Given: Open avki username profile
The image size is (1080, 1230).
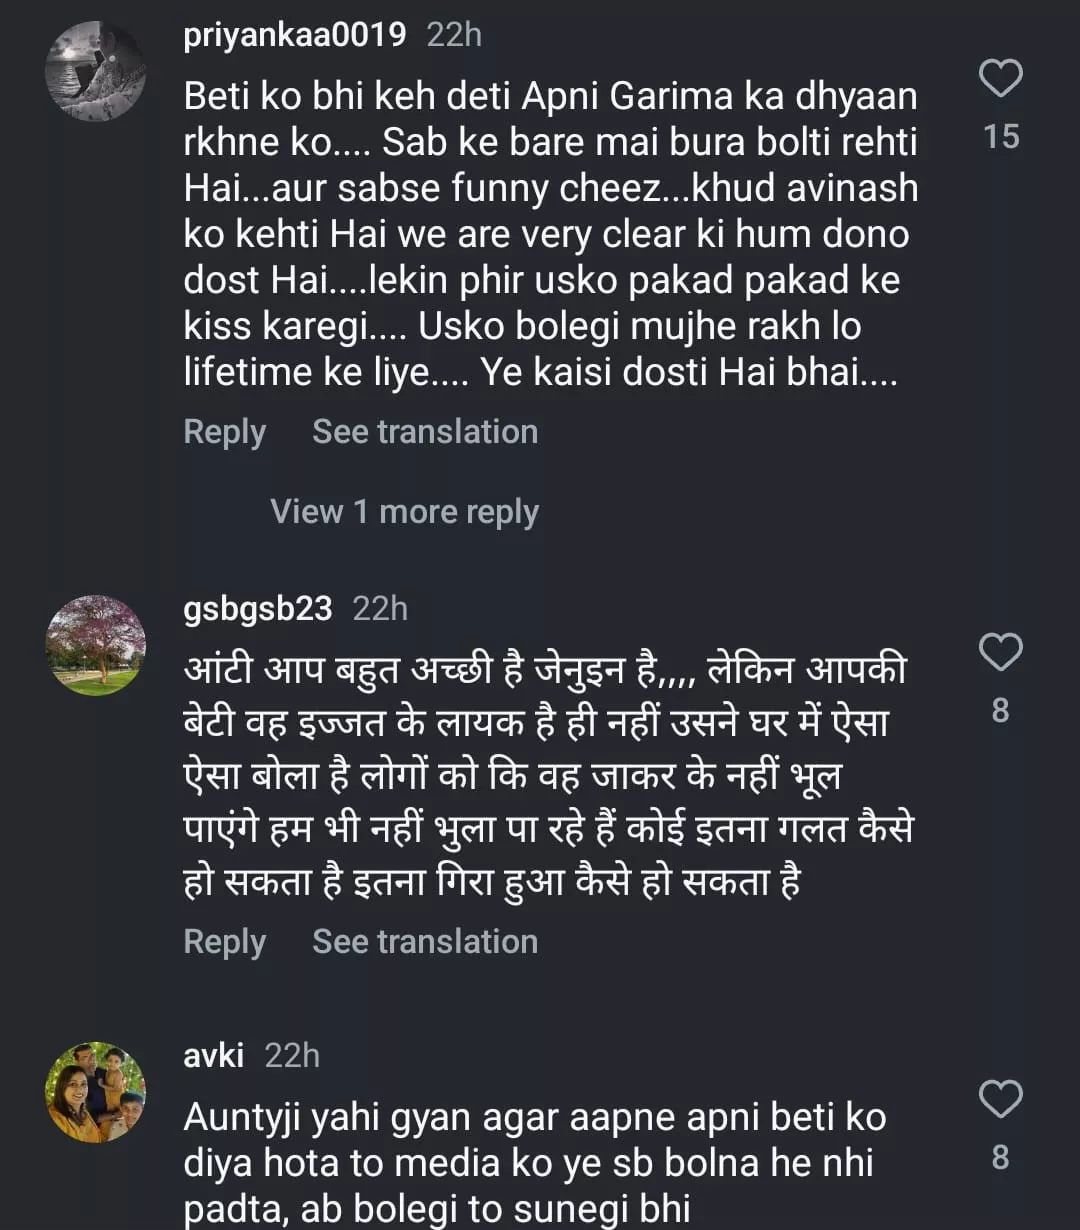Looking at the screenshot, I should point(213,1055).
